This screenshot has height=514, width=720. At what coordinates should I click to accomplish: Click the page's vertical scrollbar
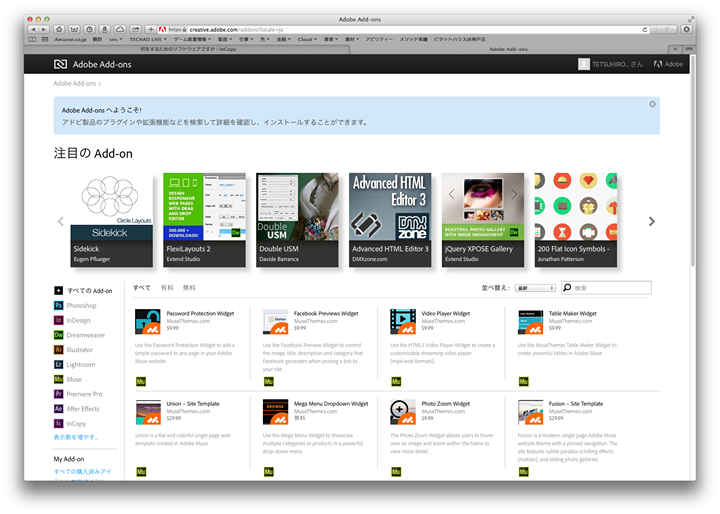click(692, 161)
